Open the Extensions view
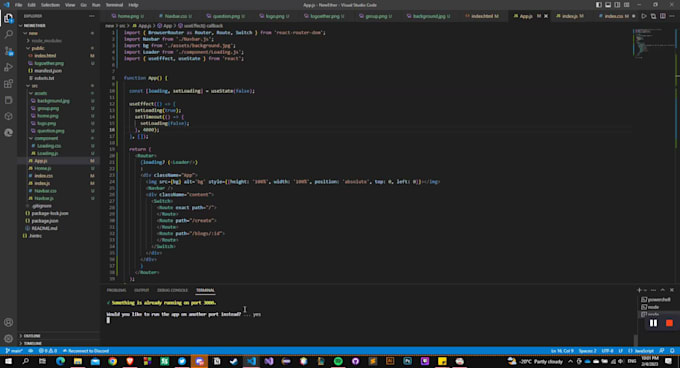 tap(8, 84)
